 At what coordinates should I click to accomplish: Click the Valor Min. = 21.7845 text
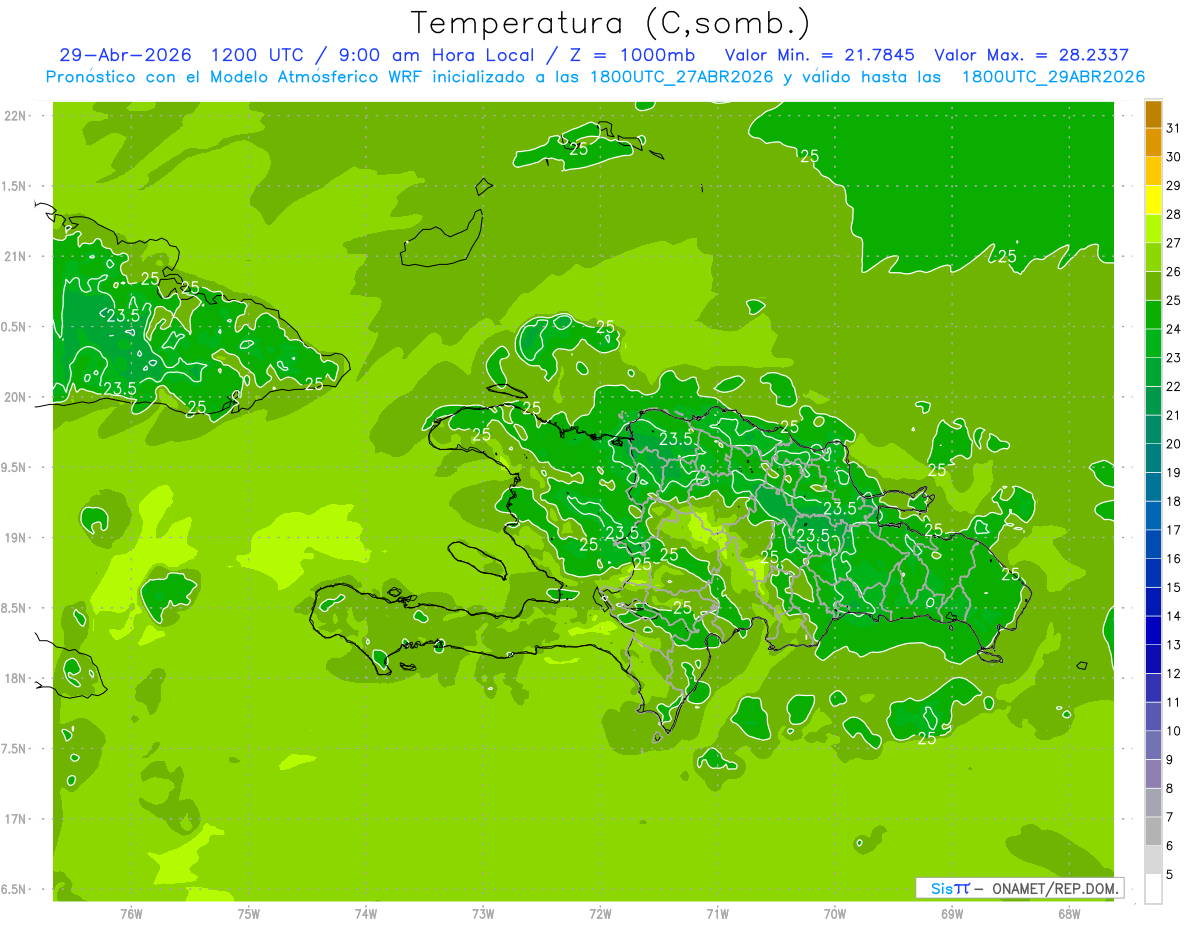point(819,55)
